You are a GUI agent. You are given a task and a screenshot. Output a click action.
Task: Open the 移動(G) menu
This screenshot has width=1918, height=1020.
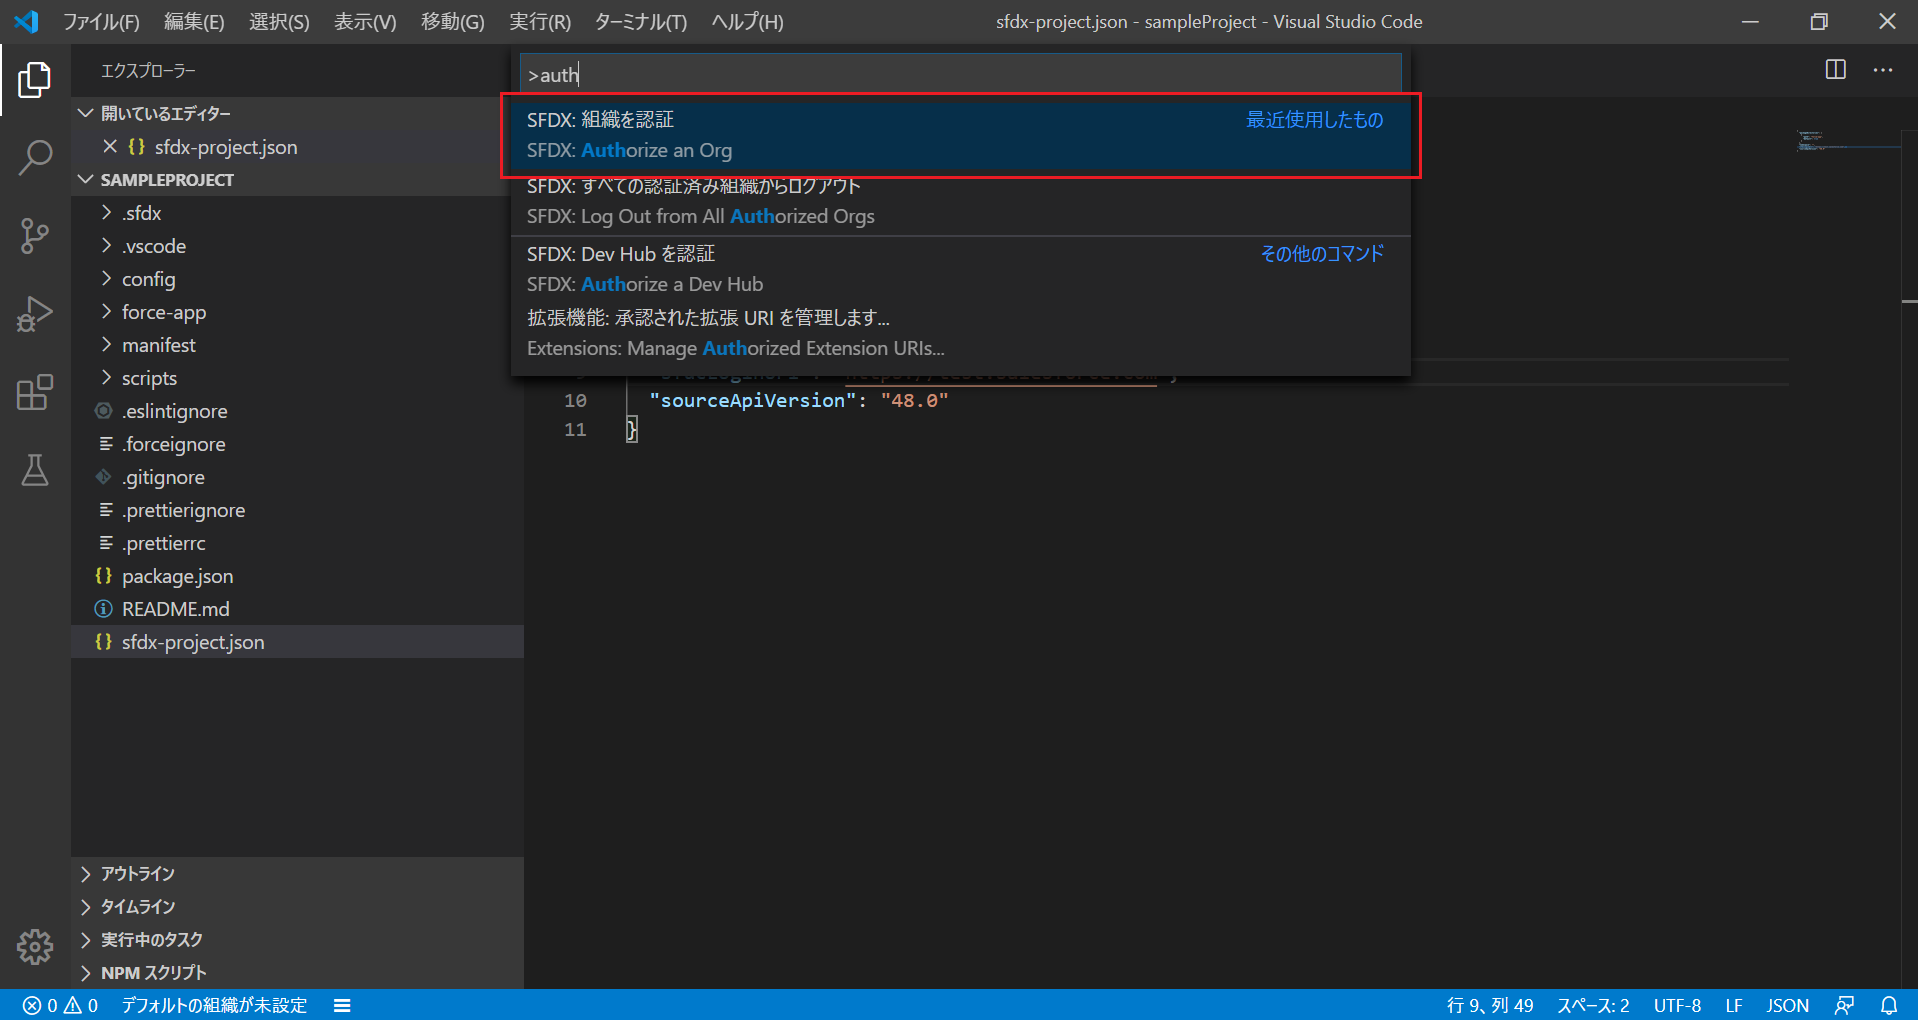point(452,21)
